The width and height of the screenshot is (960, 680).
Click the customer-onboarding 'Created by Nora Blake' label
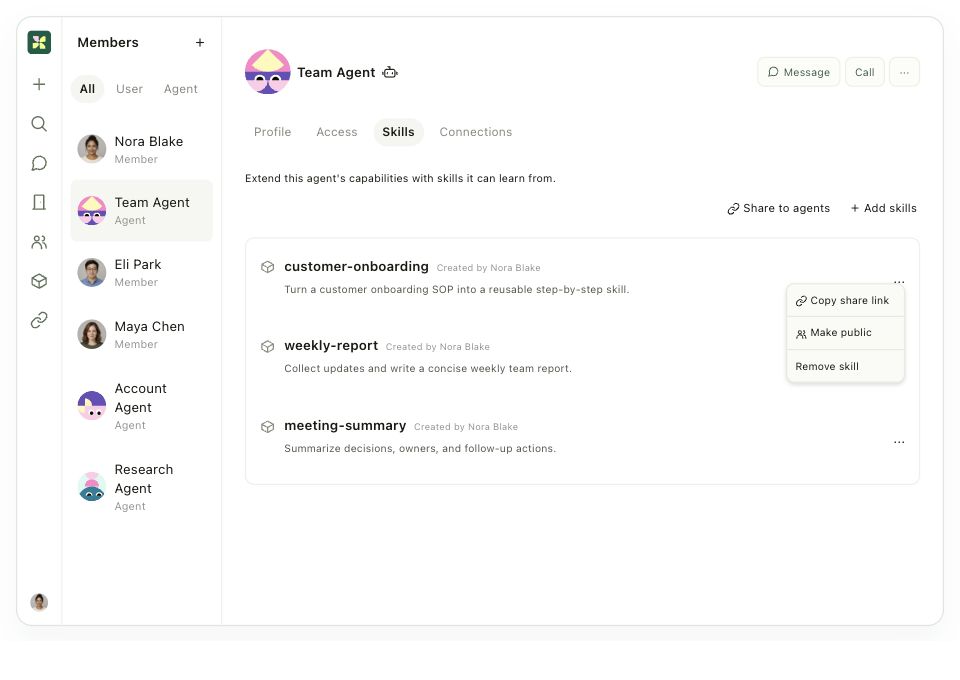[x=489, y=267]
